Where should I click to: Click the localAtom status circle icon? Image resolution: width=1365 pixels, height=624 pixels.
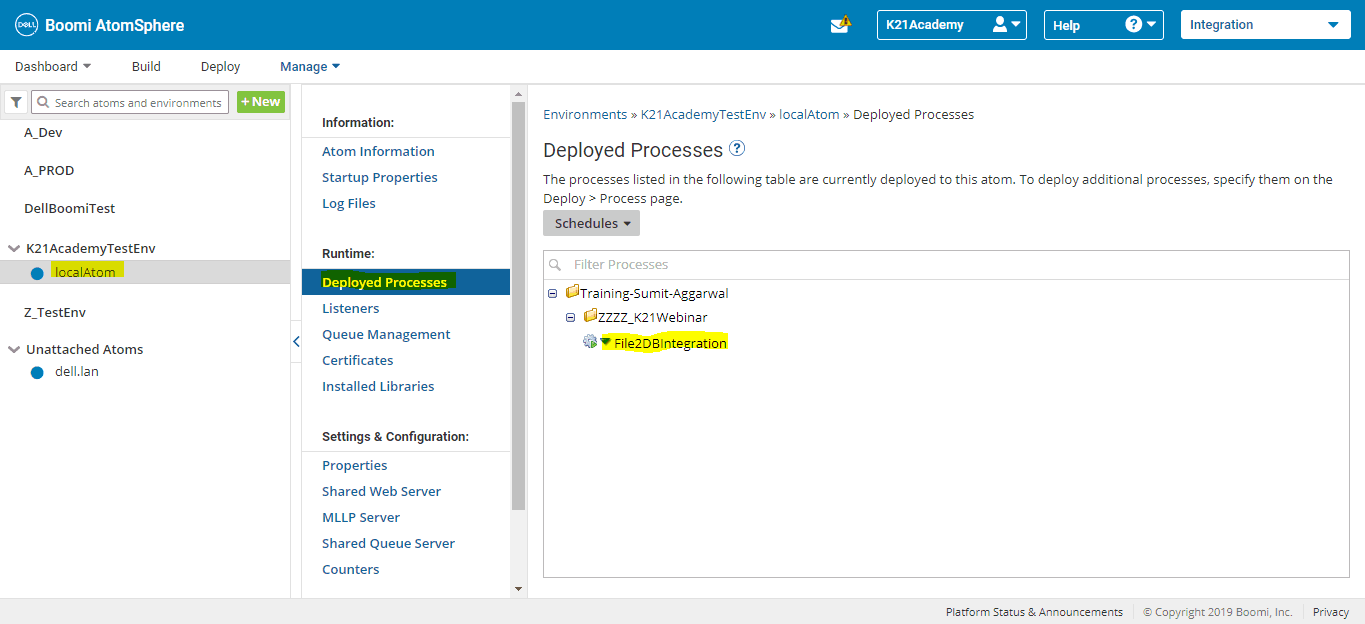point(37,272)
